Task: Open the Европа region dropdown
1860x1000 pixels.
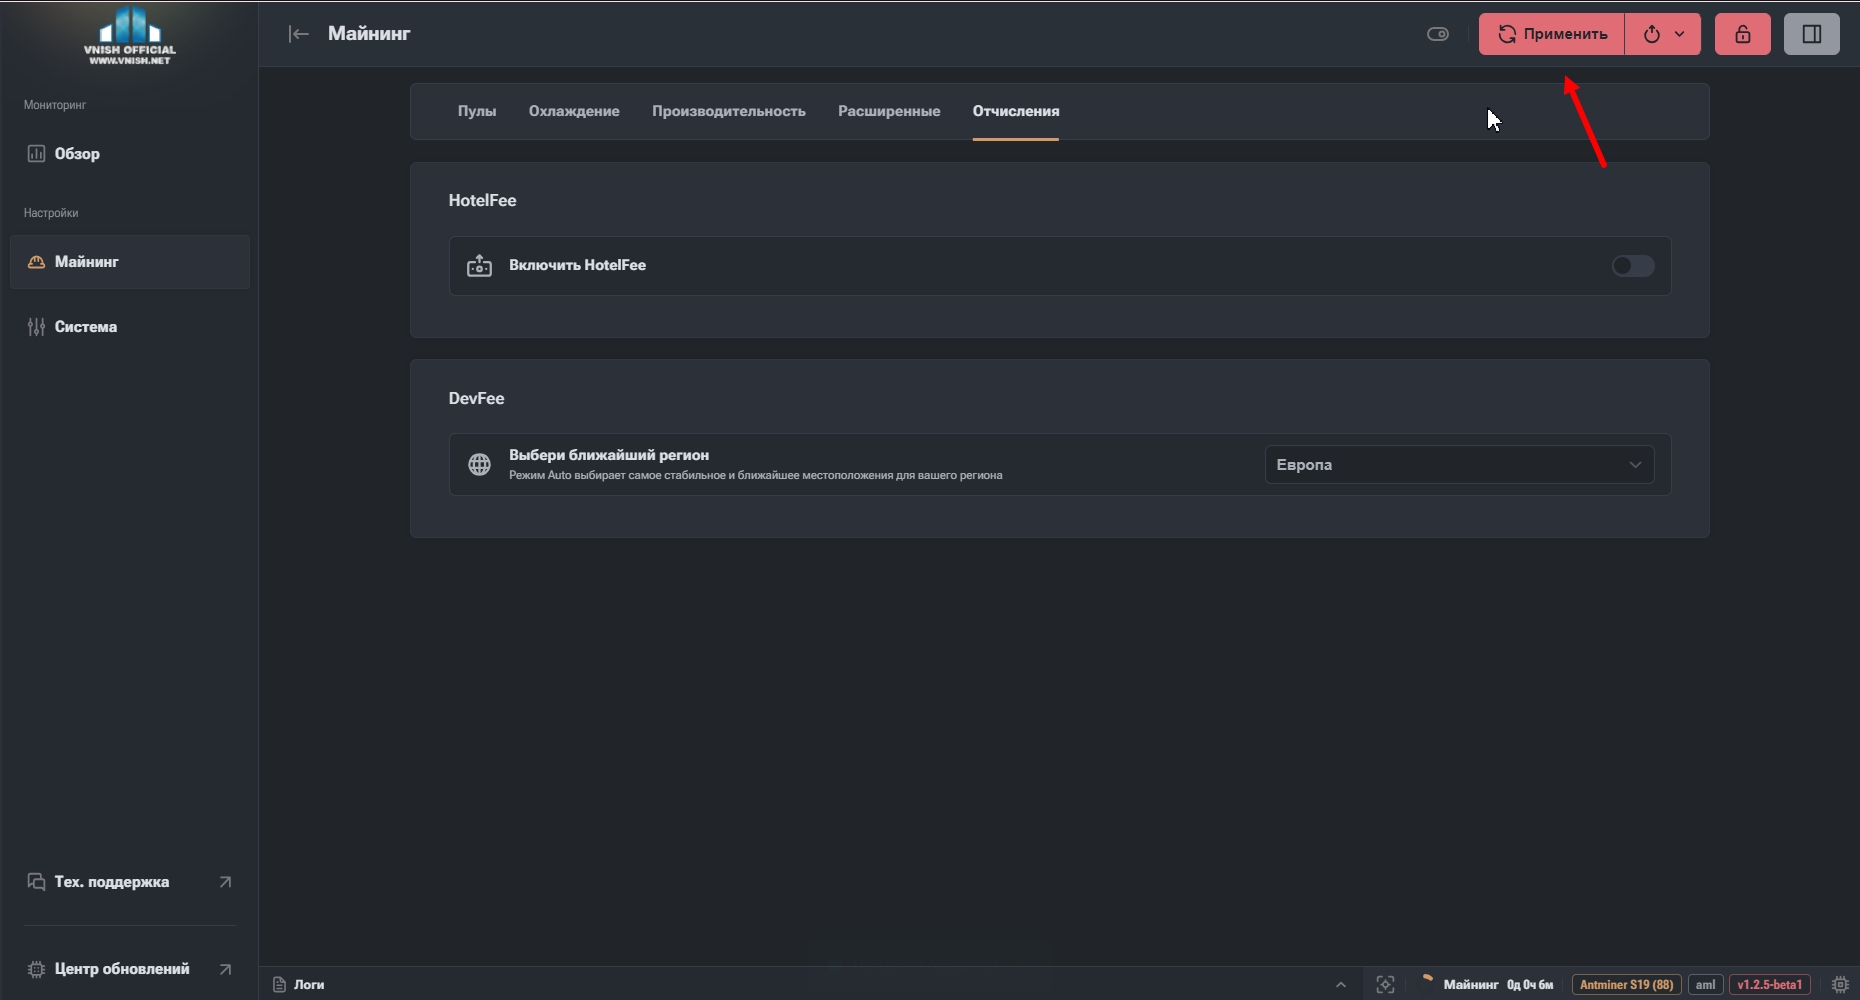Action: pyautogui.click(x=1459, y=465)
